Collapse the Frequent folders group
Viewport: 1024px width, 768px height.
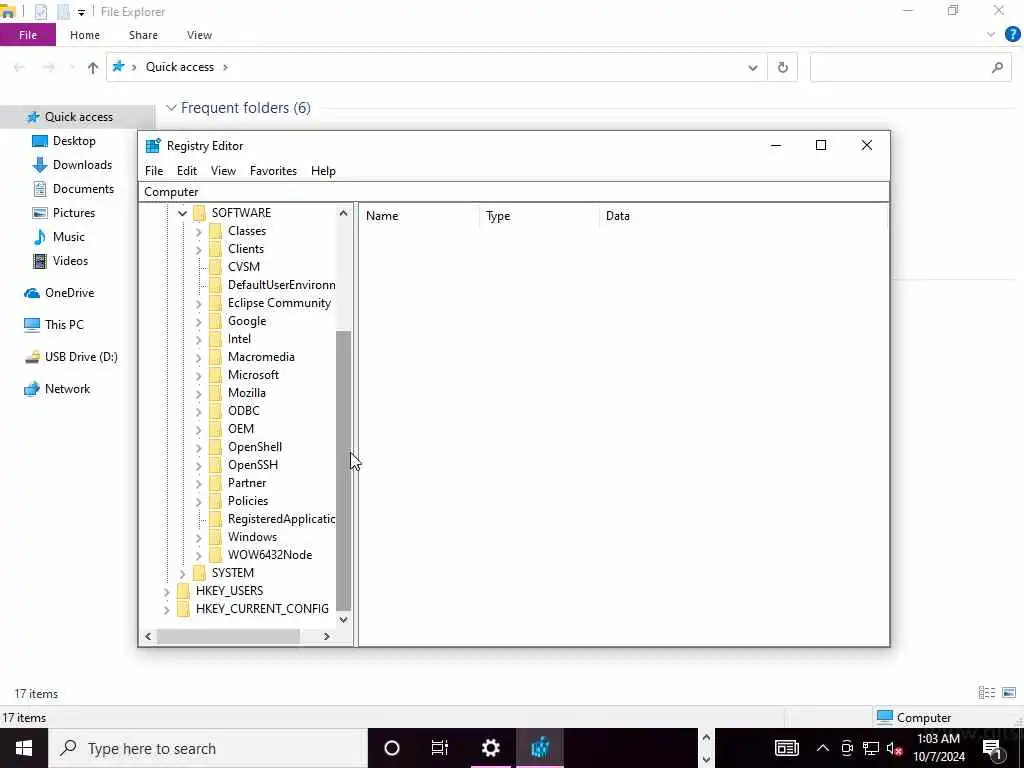coord(171,108)
